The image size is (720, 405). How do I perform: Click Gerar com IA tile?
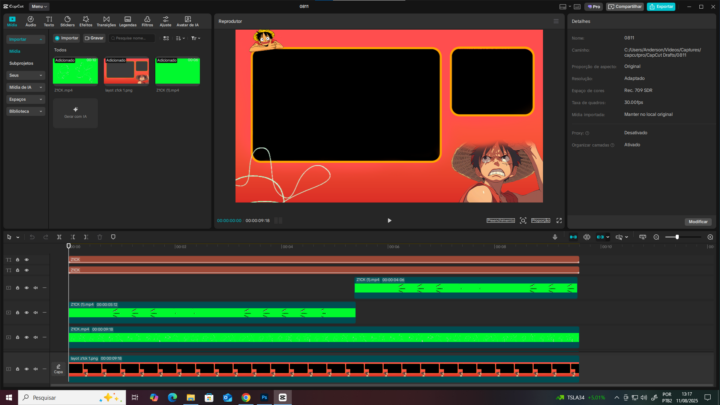(75, 113)
